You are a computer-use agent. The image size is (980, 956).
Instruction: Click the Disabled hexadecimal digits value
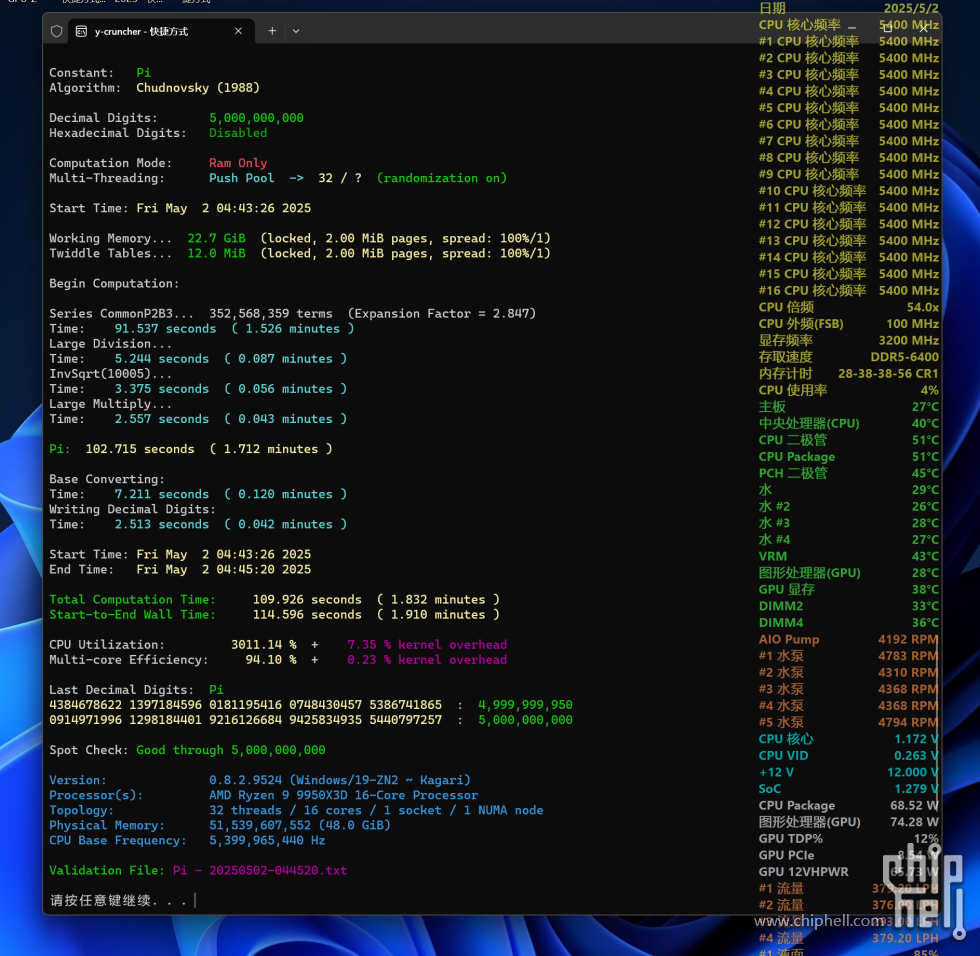238,132
